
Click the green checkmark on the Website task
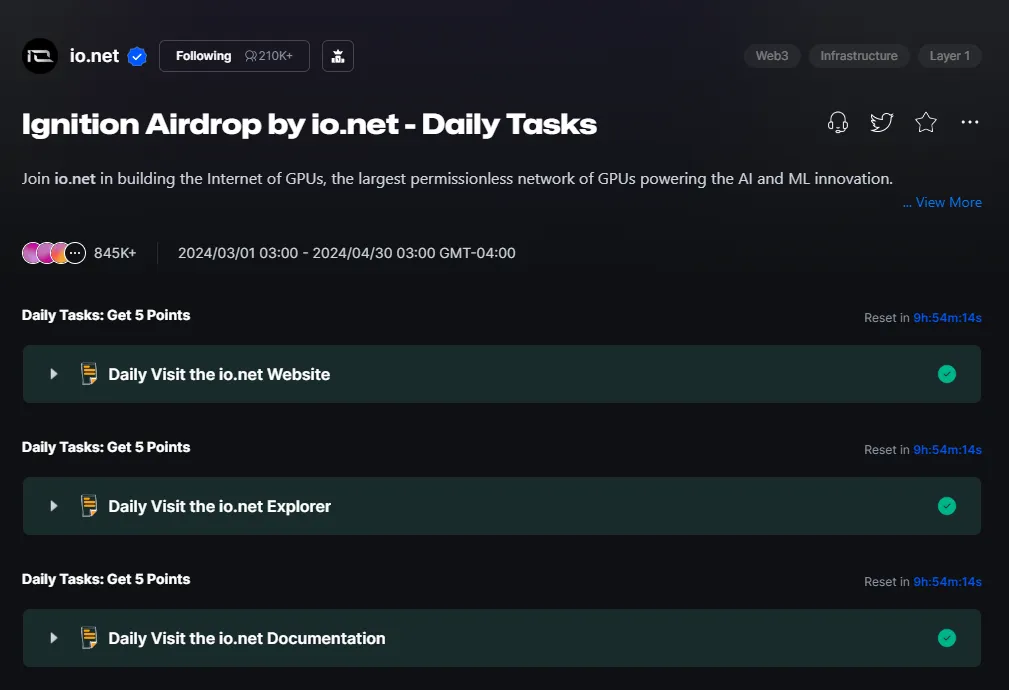pos(947,374)
